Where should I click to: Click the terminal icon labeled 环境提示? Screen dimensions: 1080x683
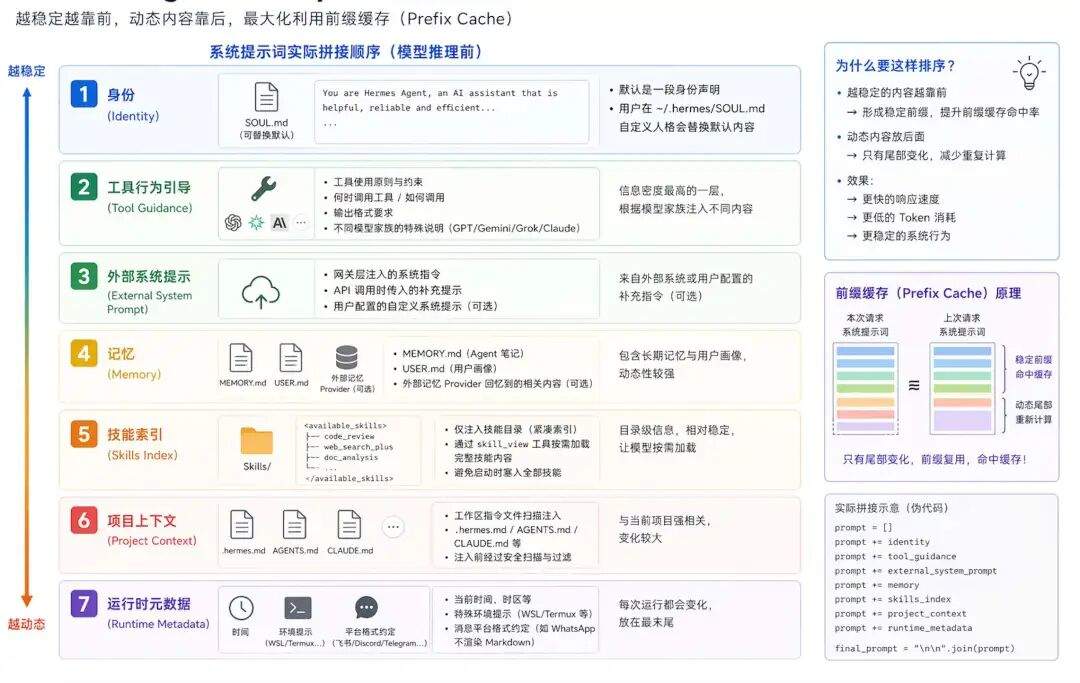(x=298, y=608)
